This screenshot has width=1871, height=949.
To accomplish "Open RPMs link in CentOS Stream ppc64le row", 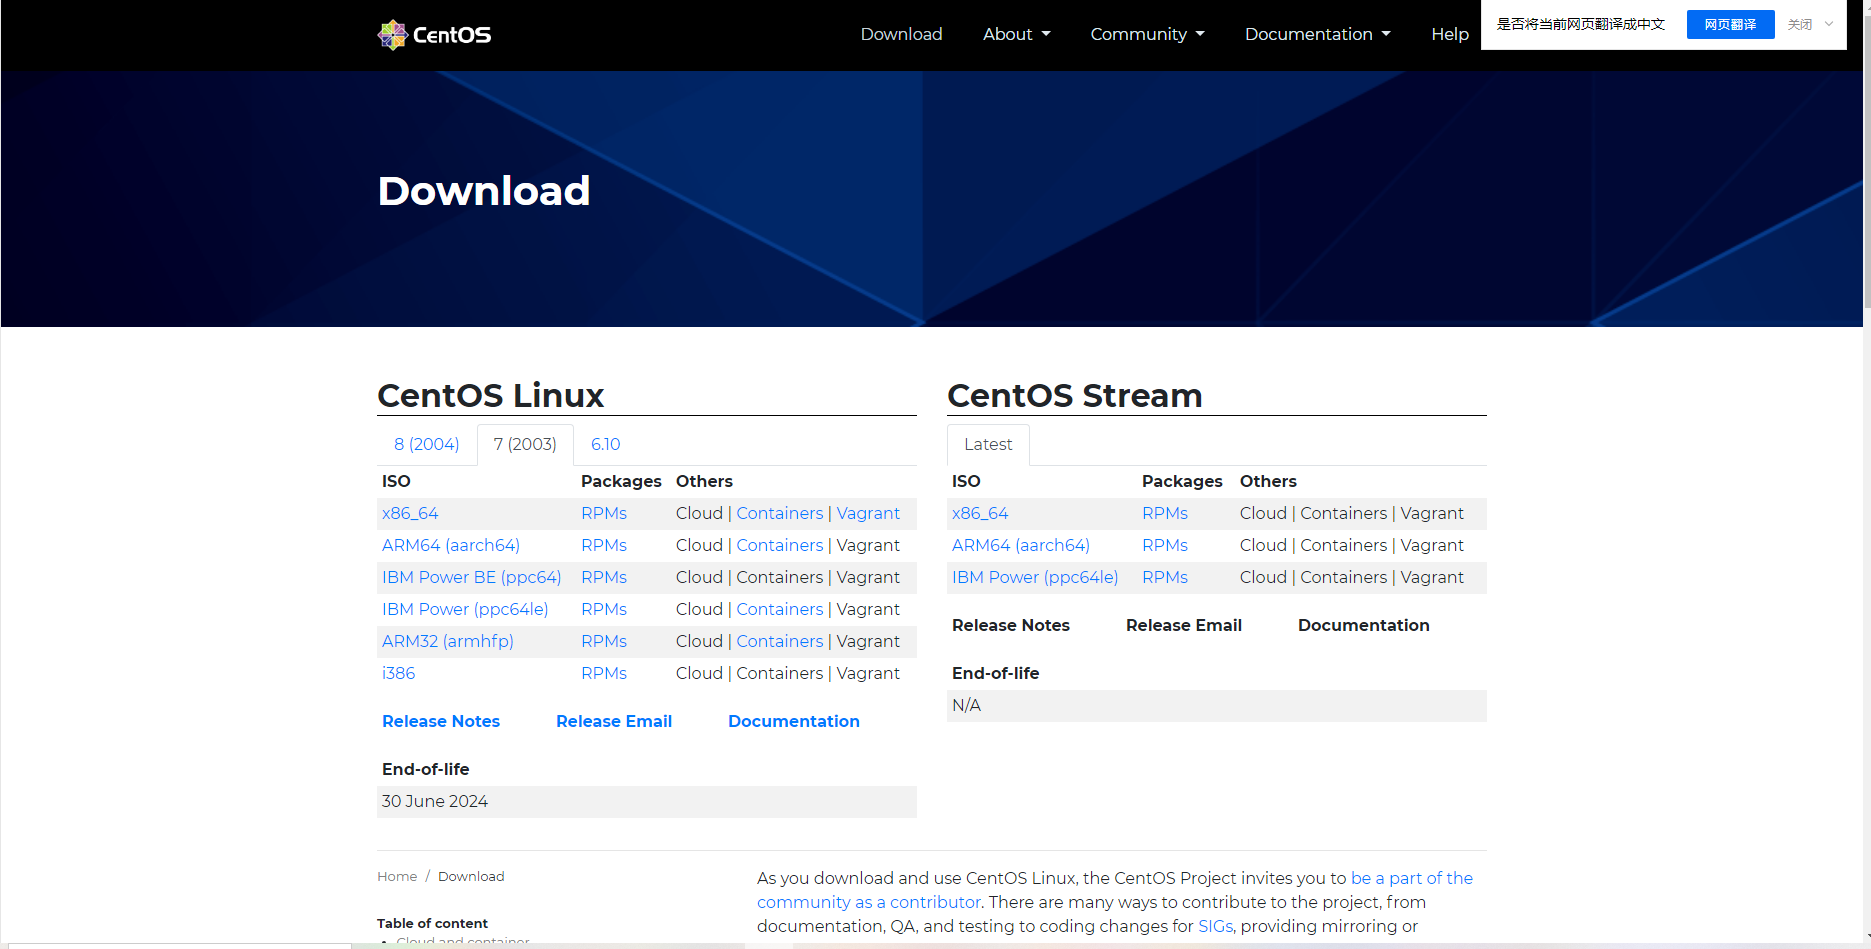I will pyautogui.click(x=1165, y=577).
